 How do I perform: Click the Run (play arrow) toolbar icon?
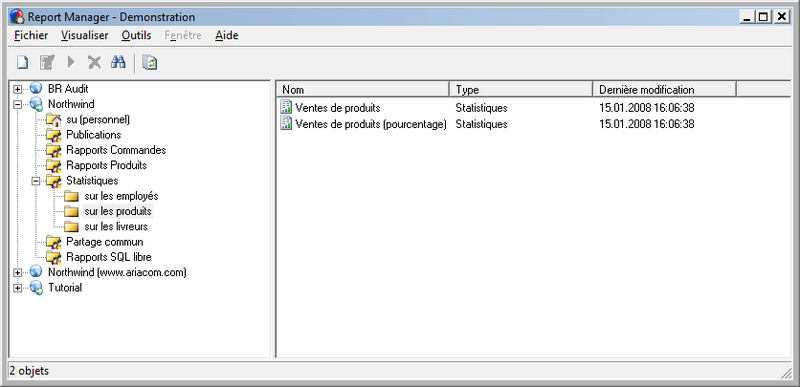71,63
